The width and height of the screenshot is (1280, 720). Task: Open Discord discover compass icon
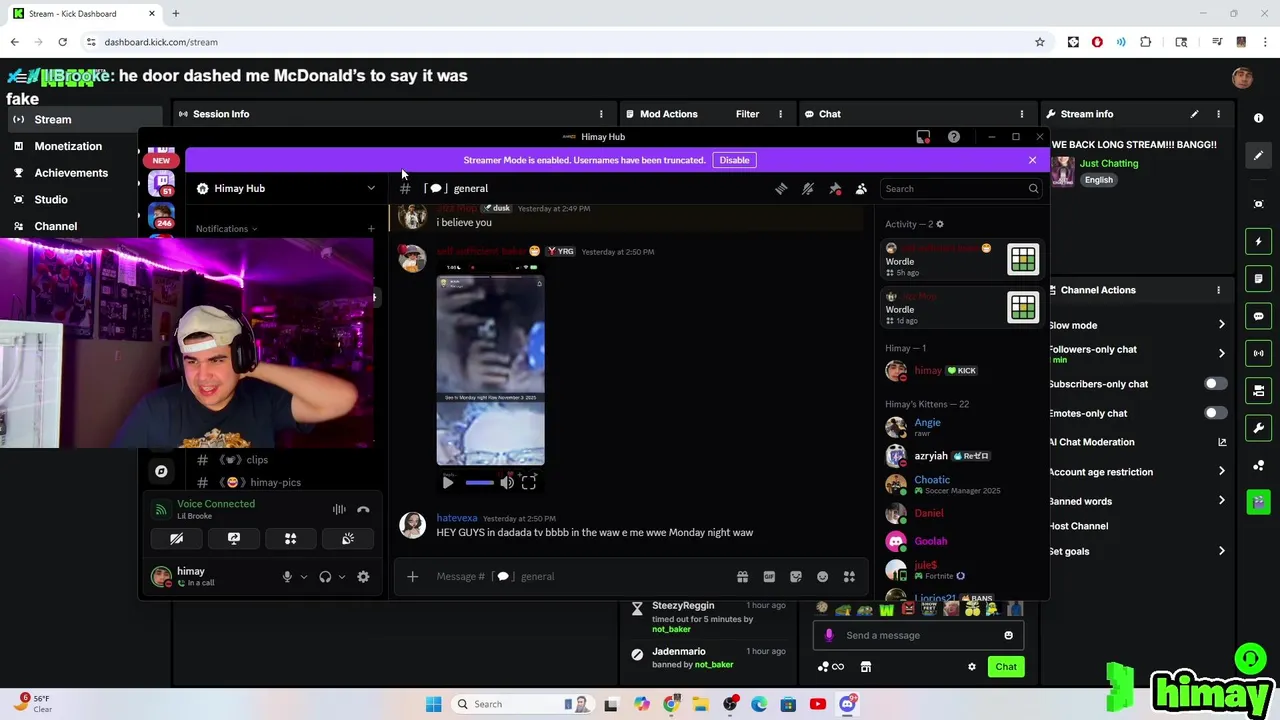click(161, 470)
